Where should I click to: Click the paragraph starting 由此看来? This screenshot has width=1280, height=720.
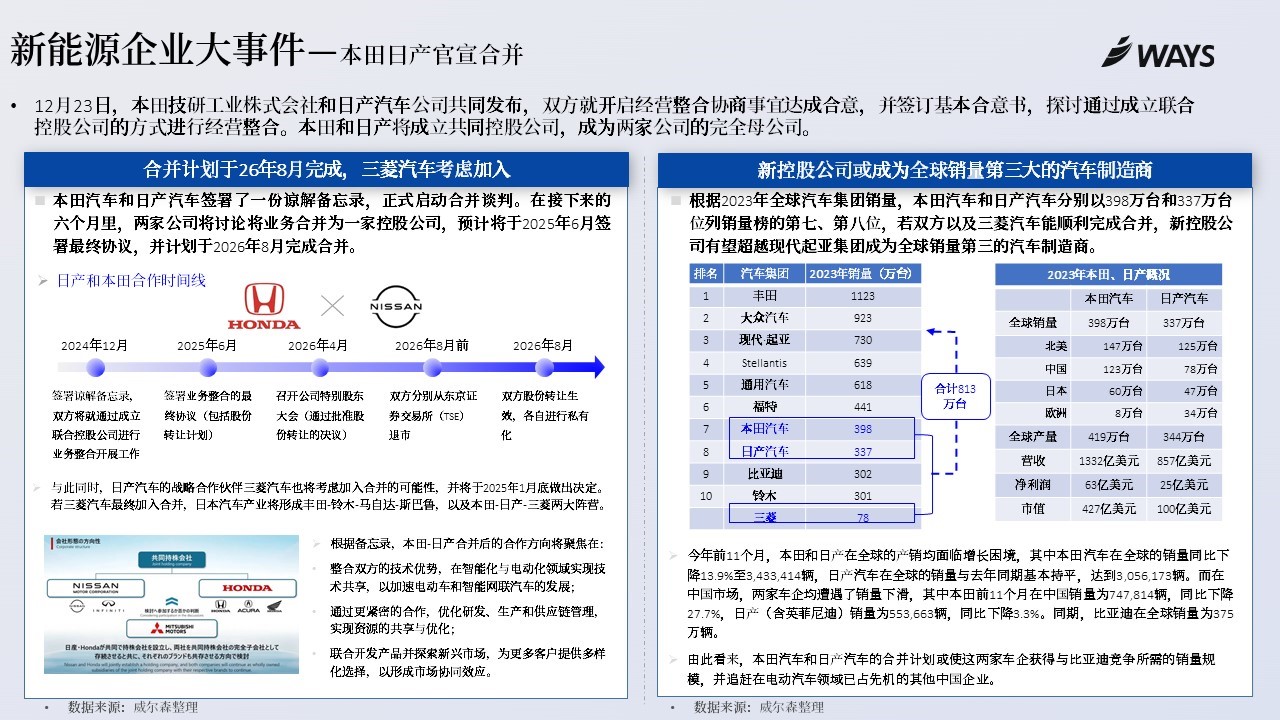coord(951,670)
